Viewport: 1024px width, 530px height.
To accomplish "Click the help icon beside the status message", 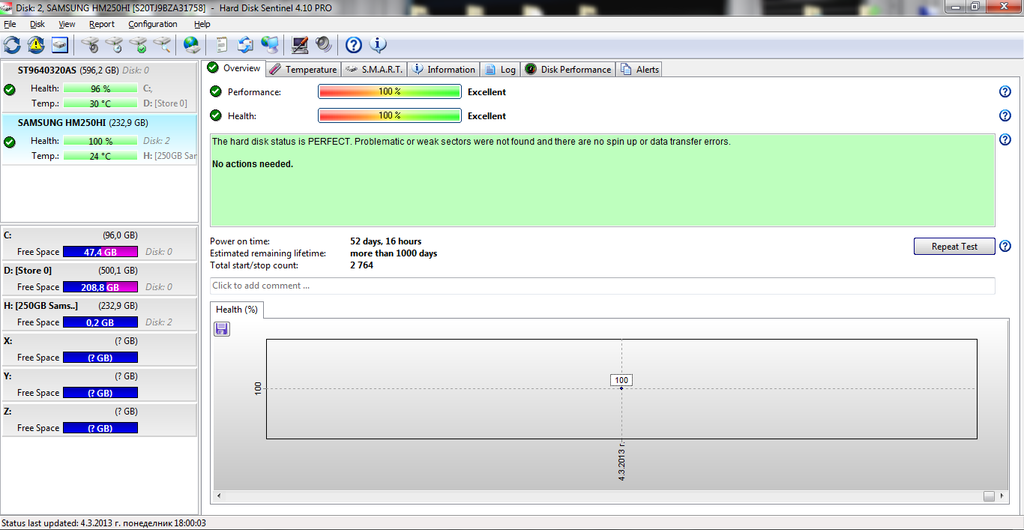I will click(x=1005, y=139).
